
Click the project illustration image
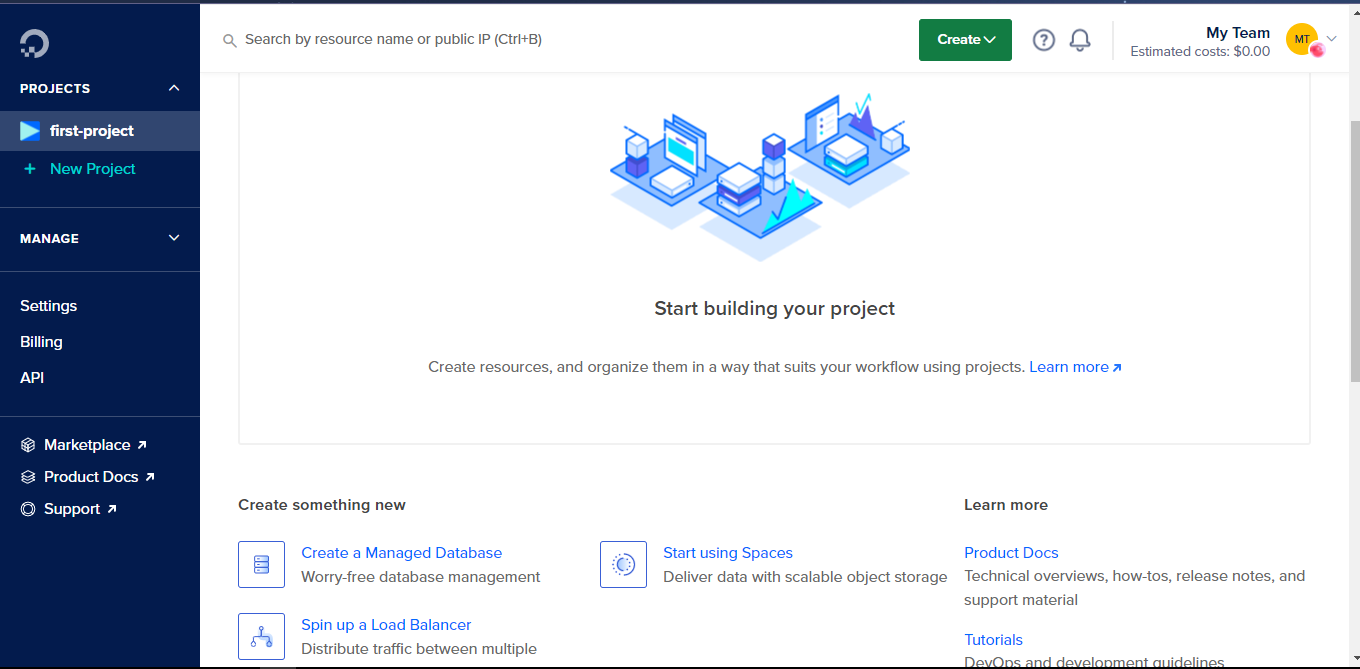tap(760, 176)
